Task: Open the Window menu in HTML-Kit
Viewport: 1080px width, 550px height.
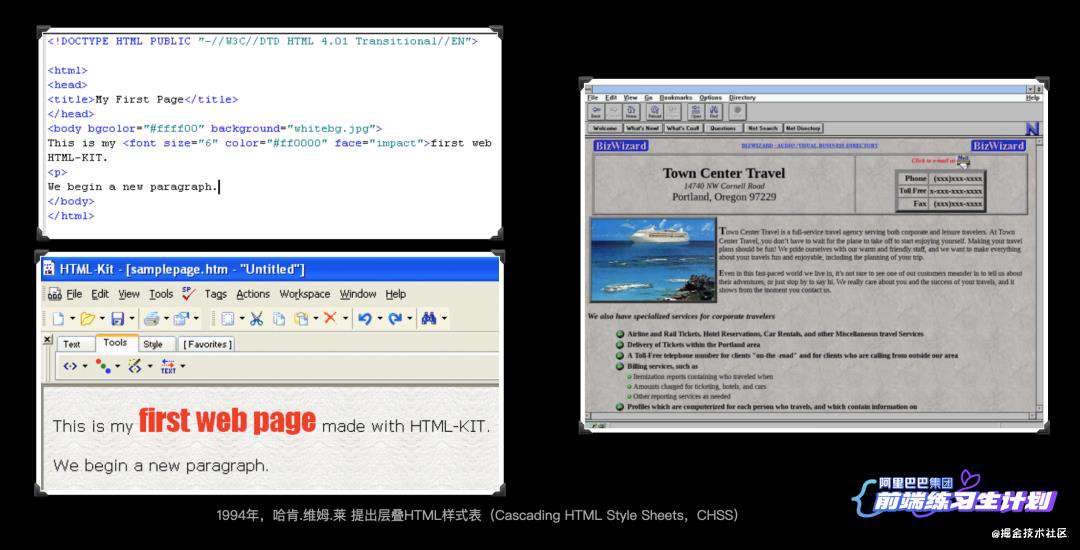Action: (x=358, y=294)
